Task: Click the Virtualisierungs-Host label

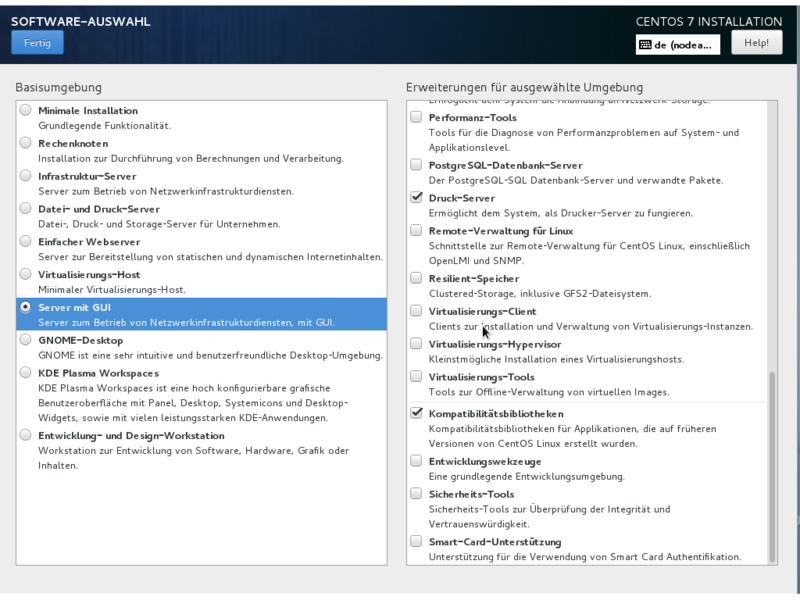Action: click(x=89, y=275)
